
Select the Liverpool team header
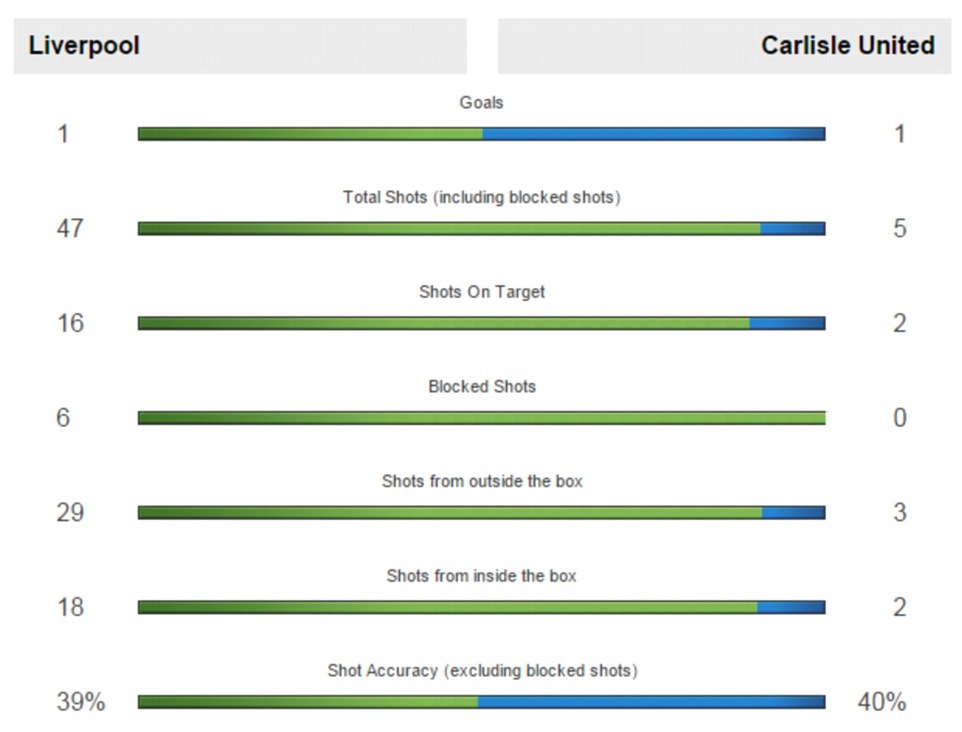[x=85, y=46]
